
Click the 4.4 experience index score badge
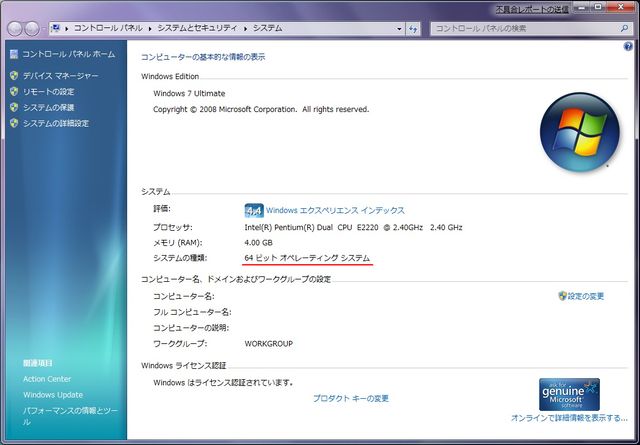254,211
